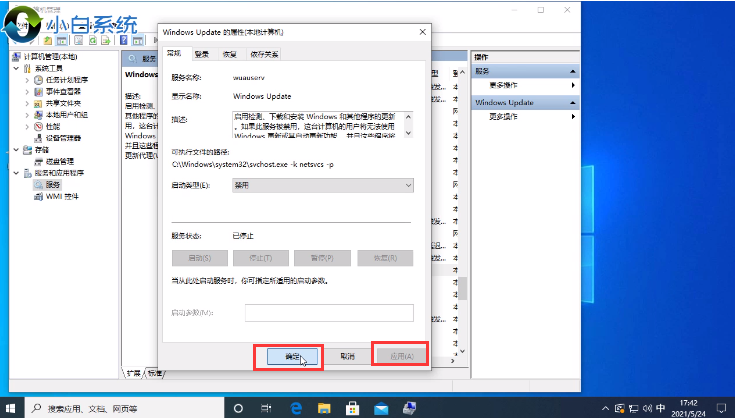The width and height of the screenshot is (735, 418).
Task: Open Cortana circle icon on taskbar
Action: coord(238,408)
